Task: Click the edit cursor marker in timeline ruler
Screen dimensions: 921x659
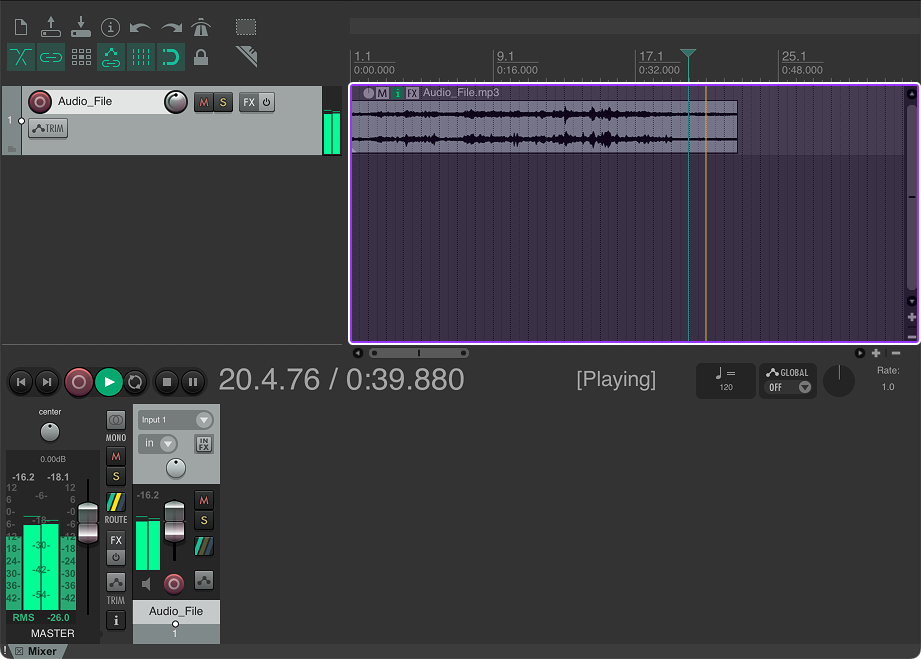Action: coord(688,53)
